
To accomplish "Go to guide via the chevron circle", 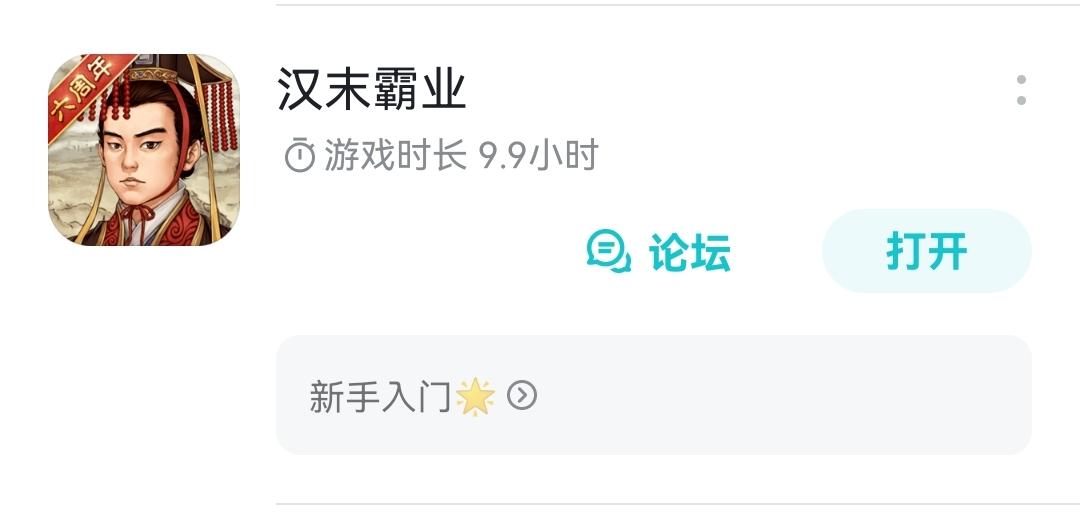I will 521,395.
